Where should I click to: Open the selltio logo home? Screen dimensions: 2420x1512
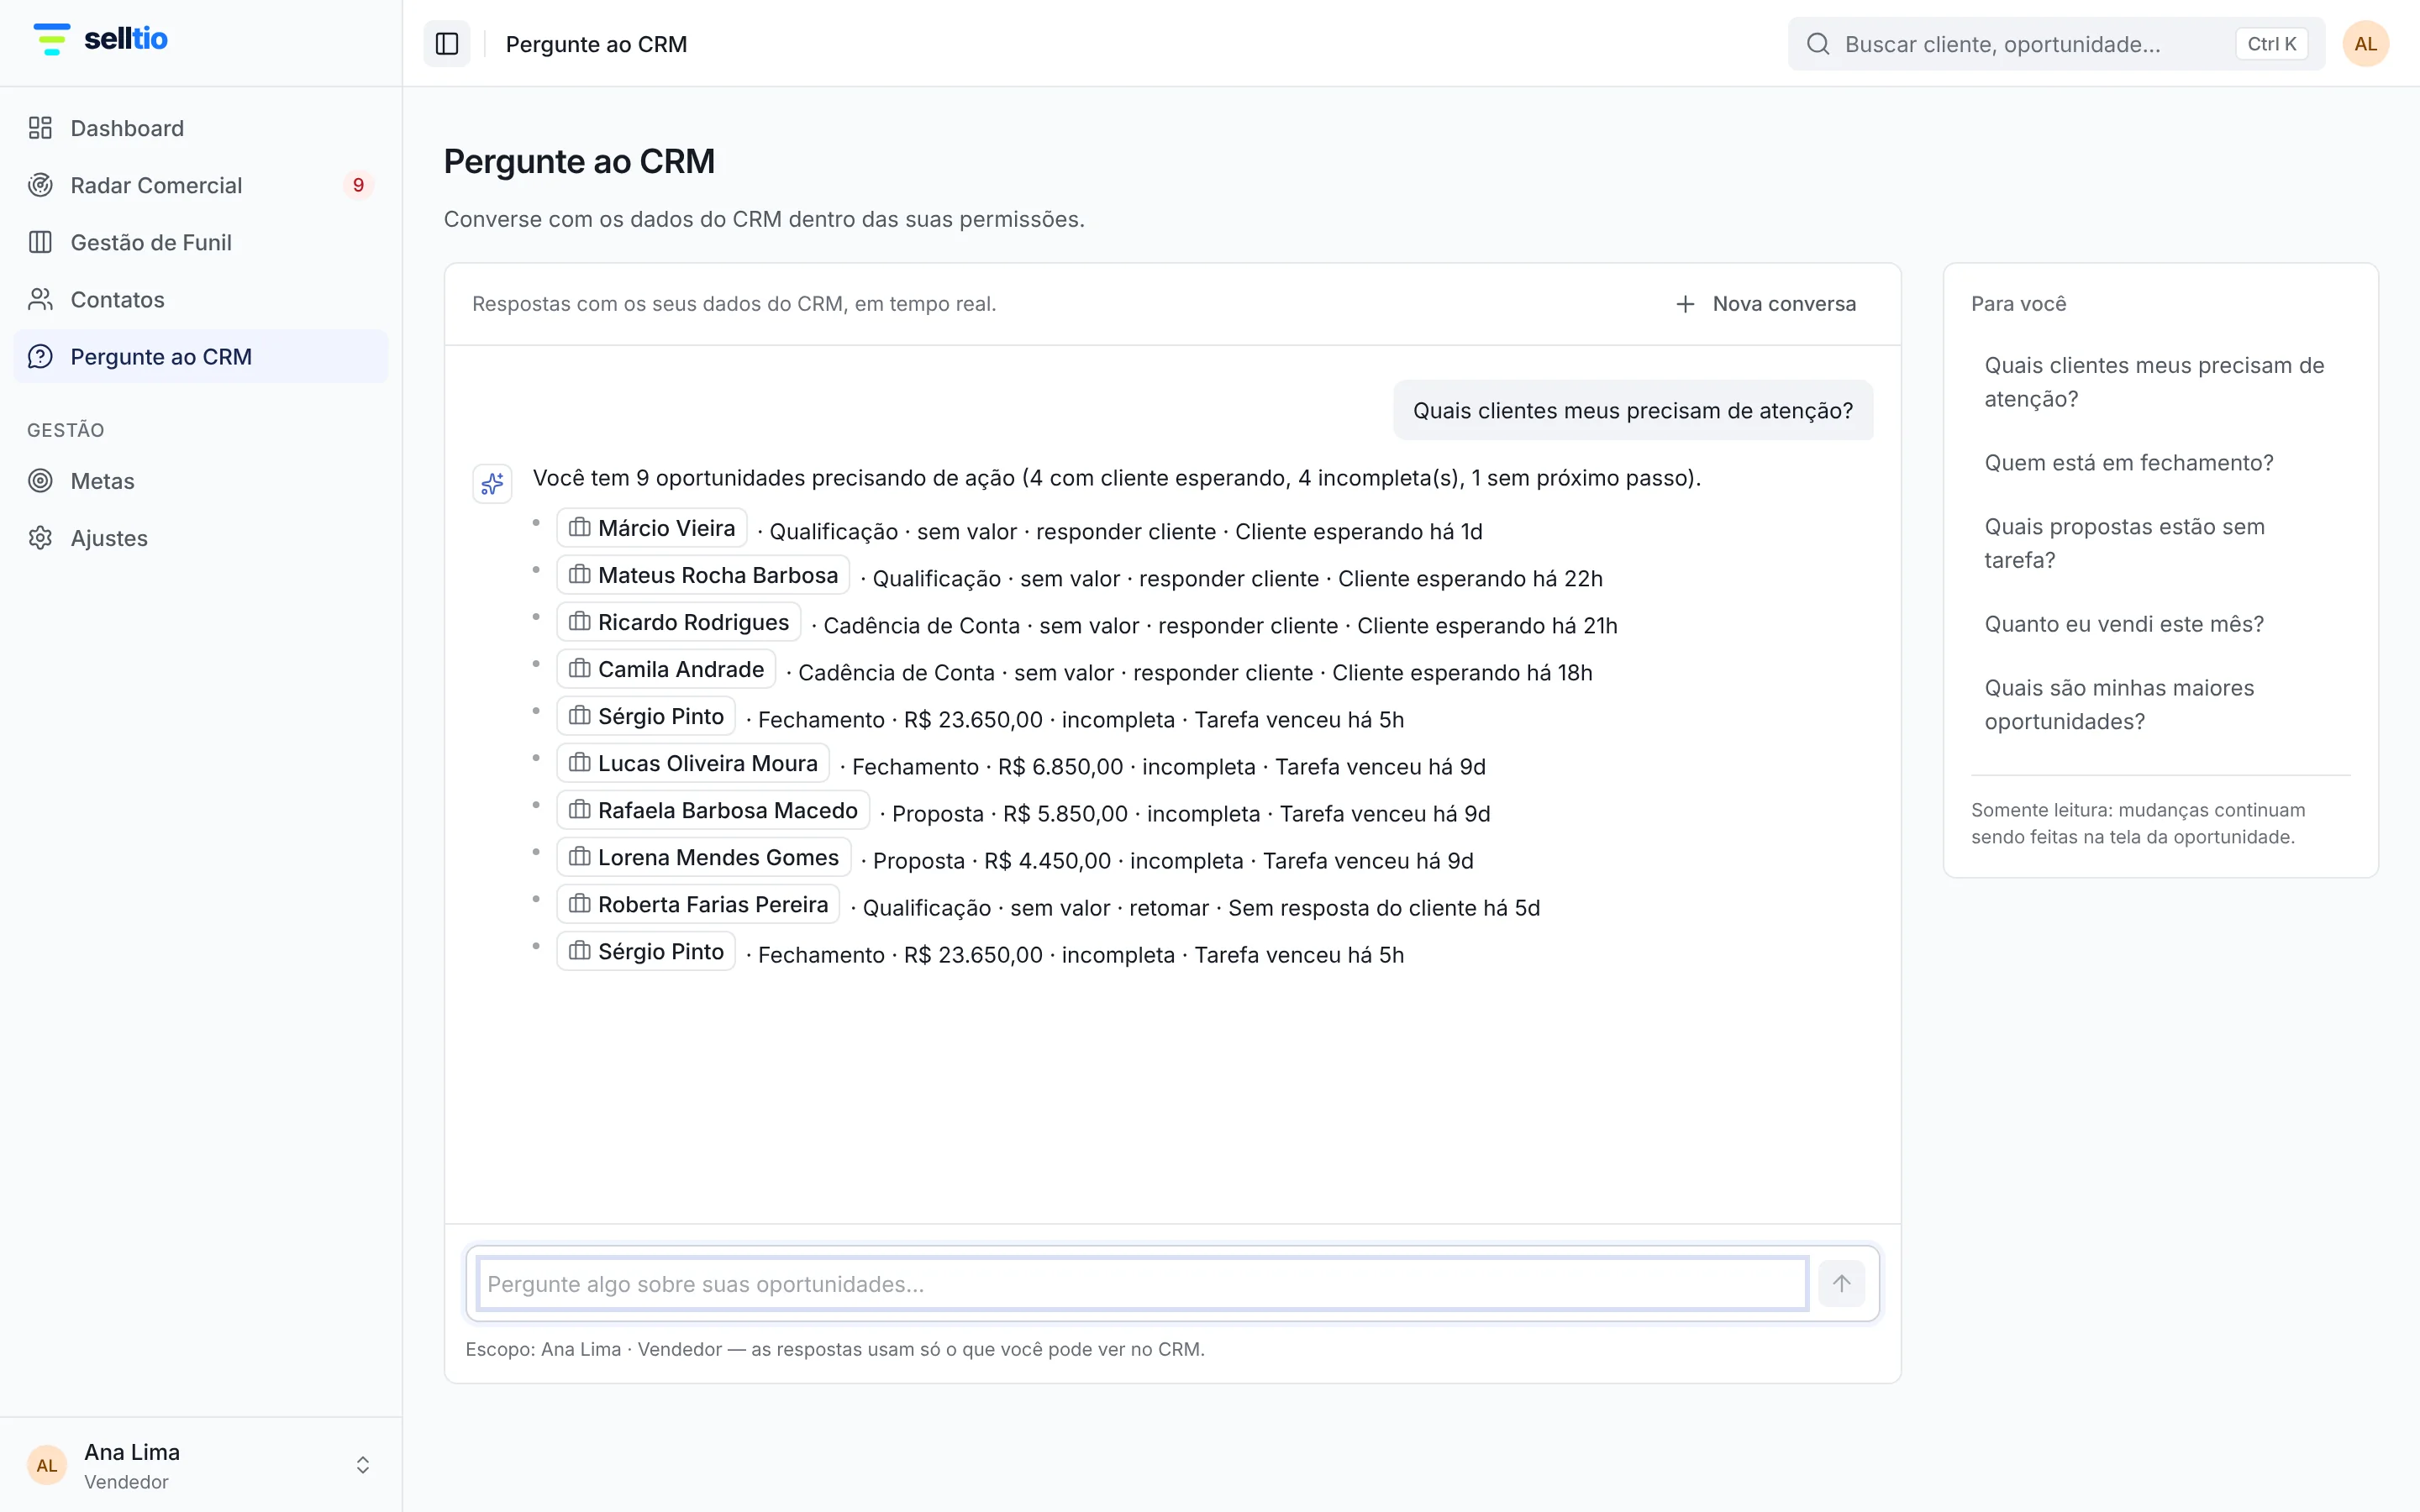click(100, 39)
